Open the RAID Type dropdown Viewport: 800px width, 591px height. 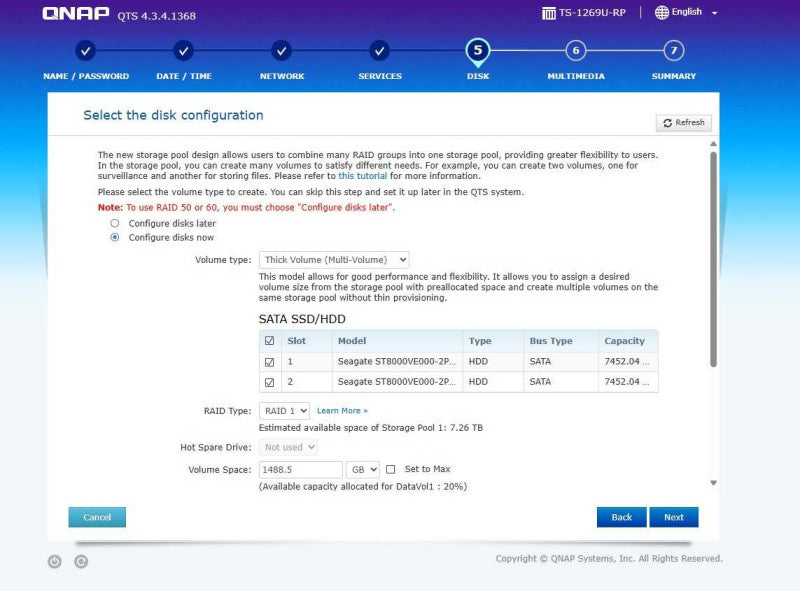point(284,411)
